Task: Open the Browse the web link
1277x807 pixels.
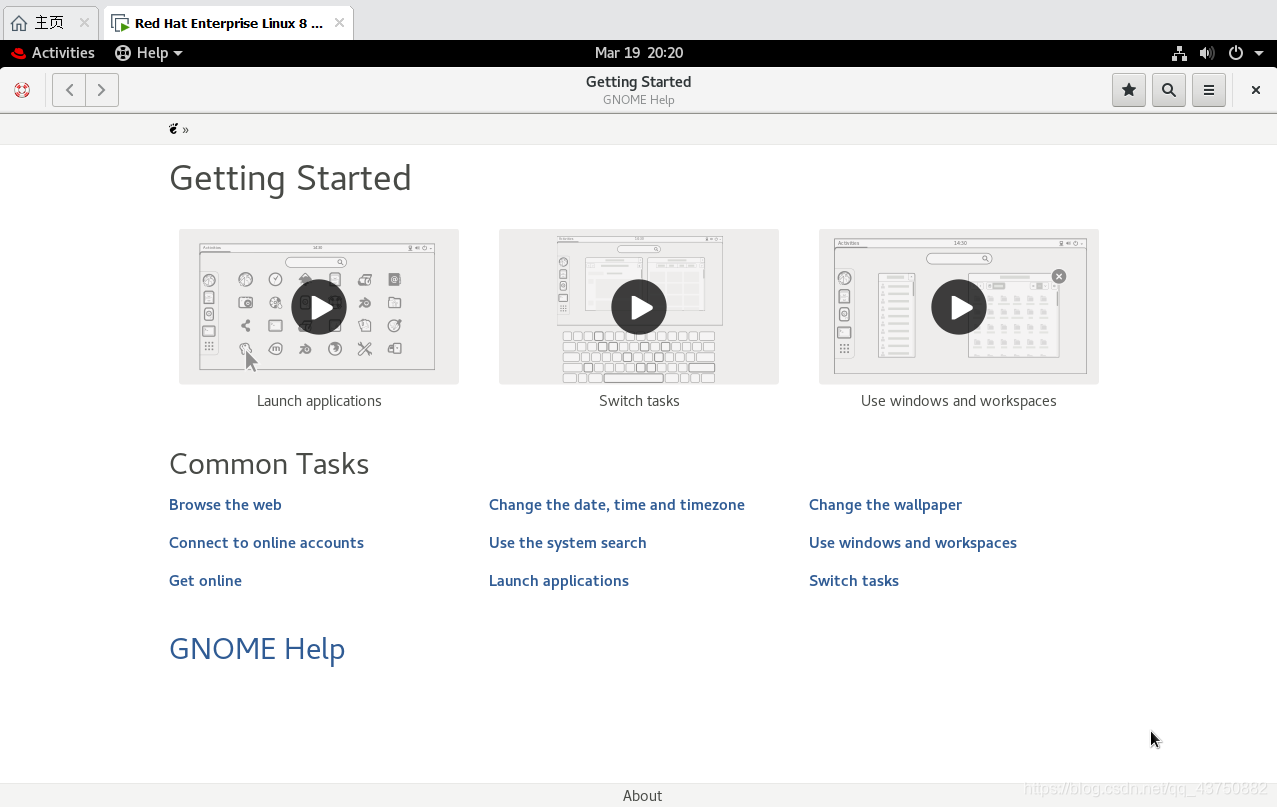Action: pyautogui.click(x=225, y=505)
